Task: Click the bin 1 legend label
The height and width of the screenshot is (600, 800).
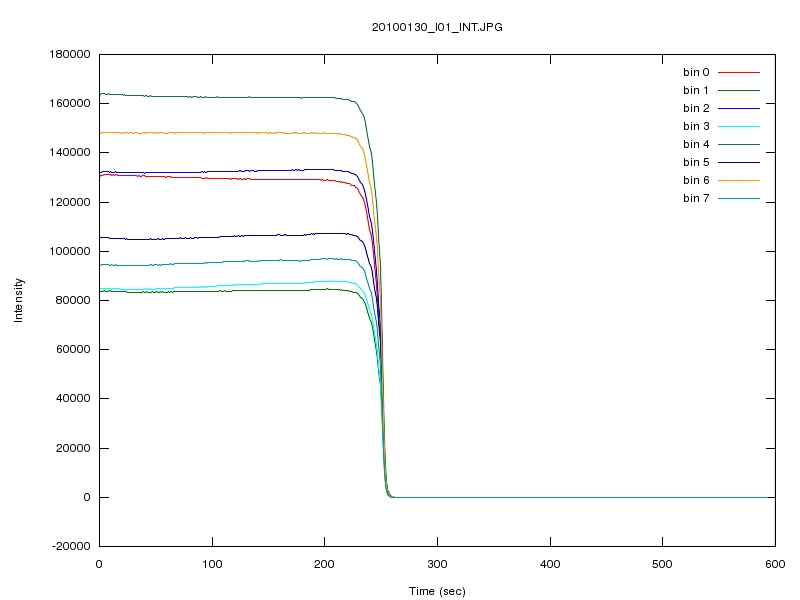Action: click(696, 90)
